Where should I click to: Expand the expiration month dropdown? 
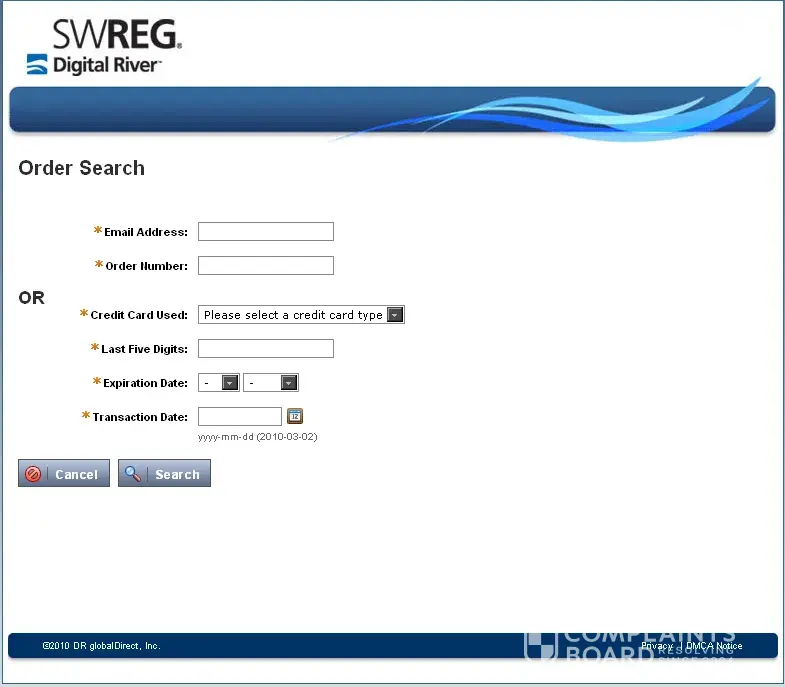pyautogui.click(x=219, y=383)
